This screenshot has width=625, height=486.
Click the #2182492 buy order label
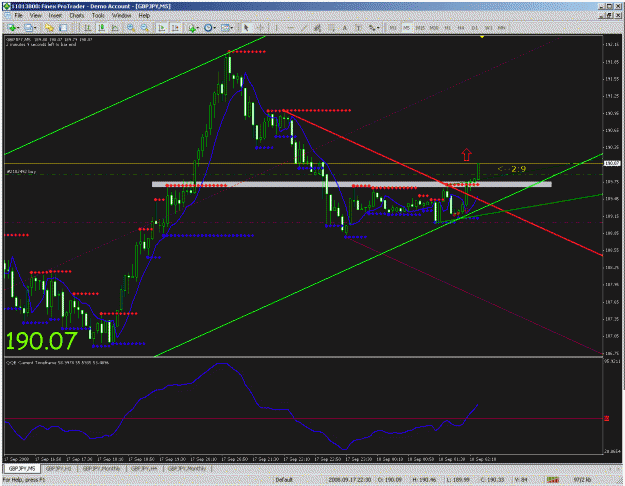coord(21,172)
